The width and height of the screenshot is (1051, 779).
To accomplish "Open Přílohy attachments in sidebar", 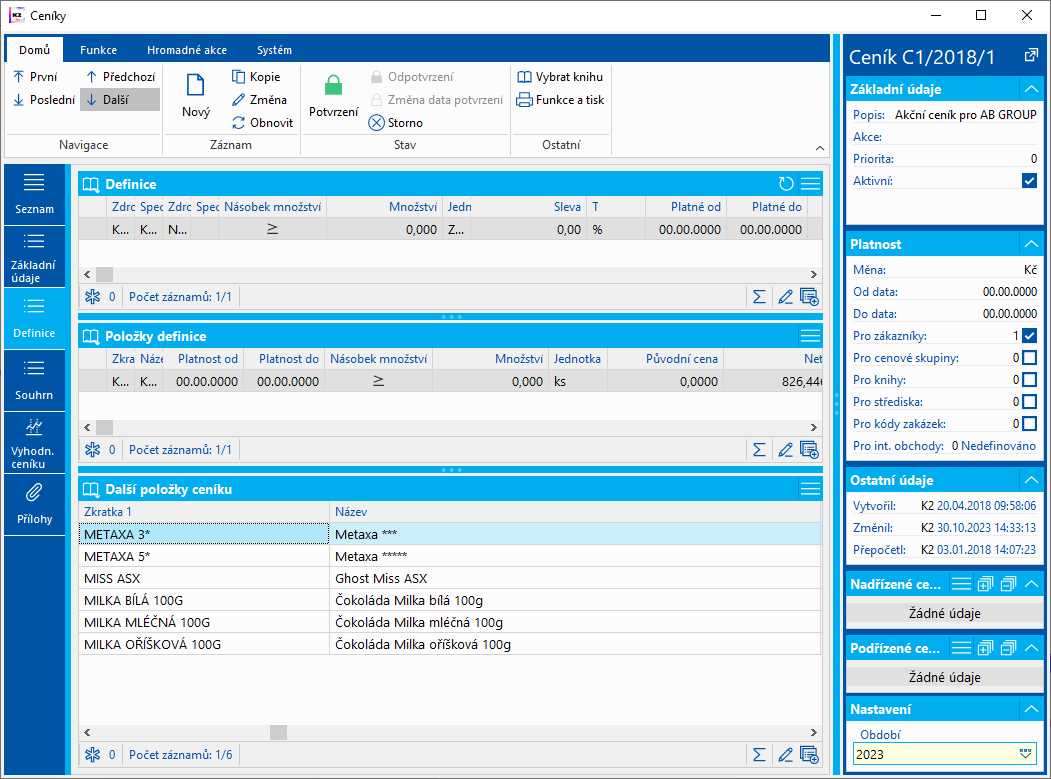I will click(34, 504).
